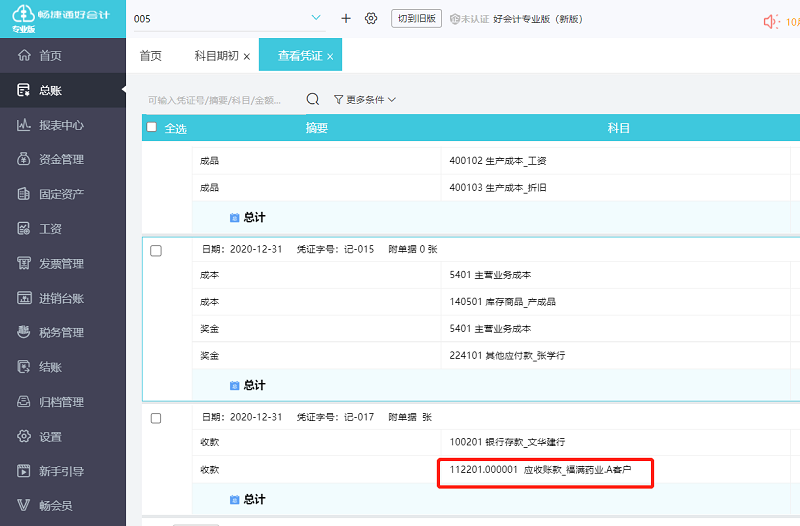Open 工资 payroll icon
Image resolution: width=800 pixels, height=526 pixels.
tap(23, 228)
